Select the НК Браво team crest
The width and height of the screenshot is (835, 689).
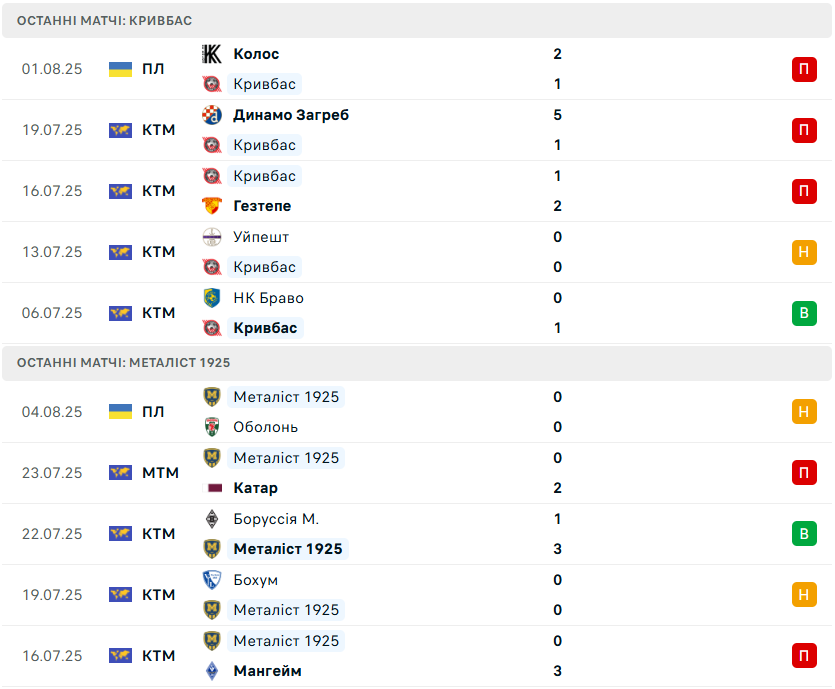coord(212,298)
